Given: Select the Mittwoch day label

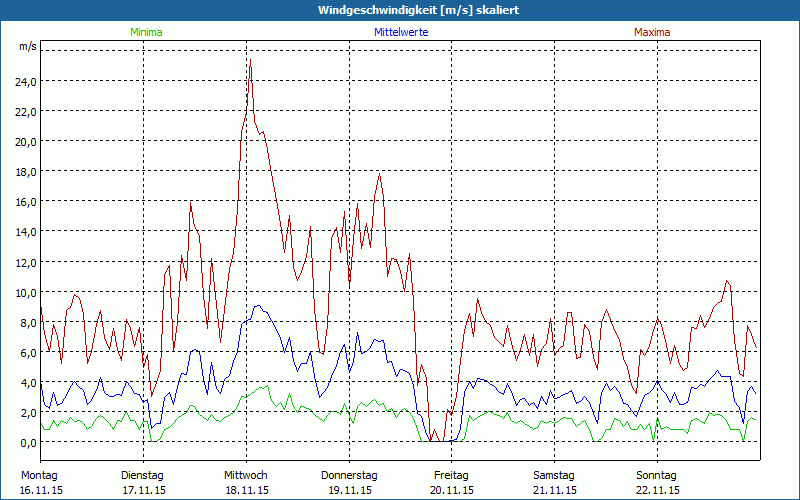Looking at the screenshot, I should (x=246, y=475).
